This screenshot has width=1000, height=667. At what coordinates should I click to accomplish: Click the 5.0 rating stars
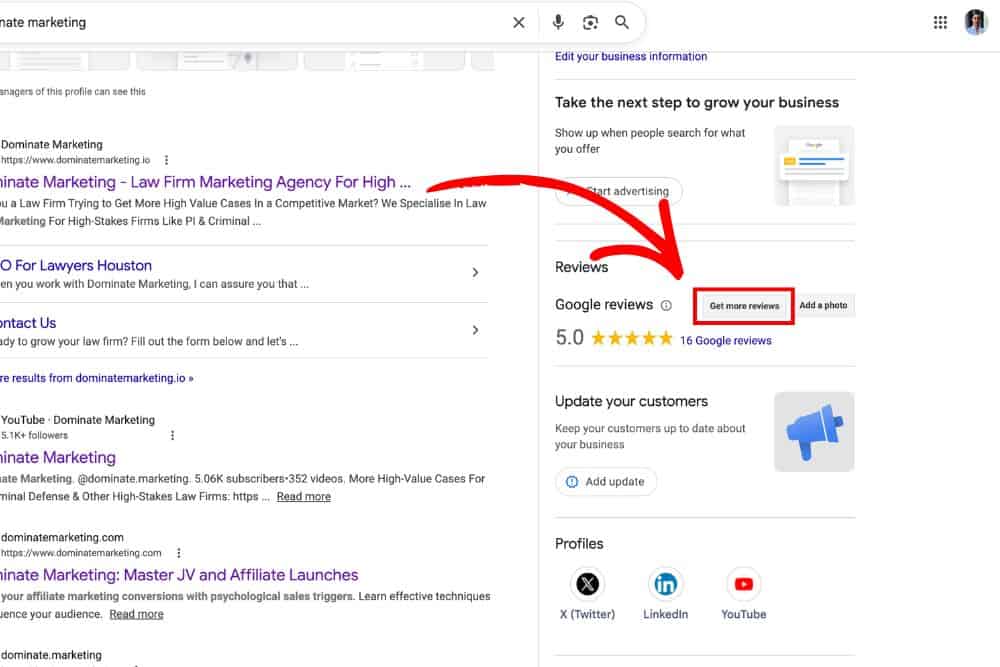tap(631, 337)
